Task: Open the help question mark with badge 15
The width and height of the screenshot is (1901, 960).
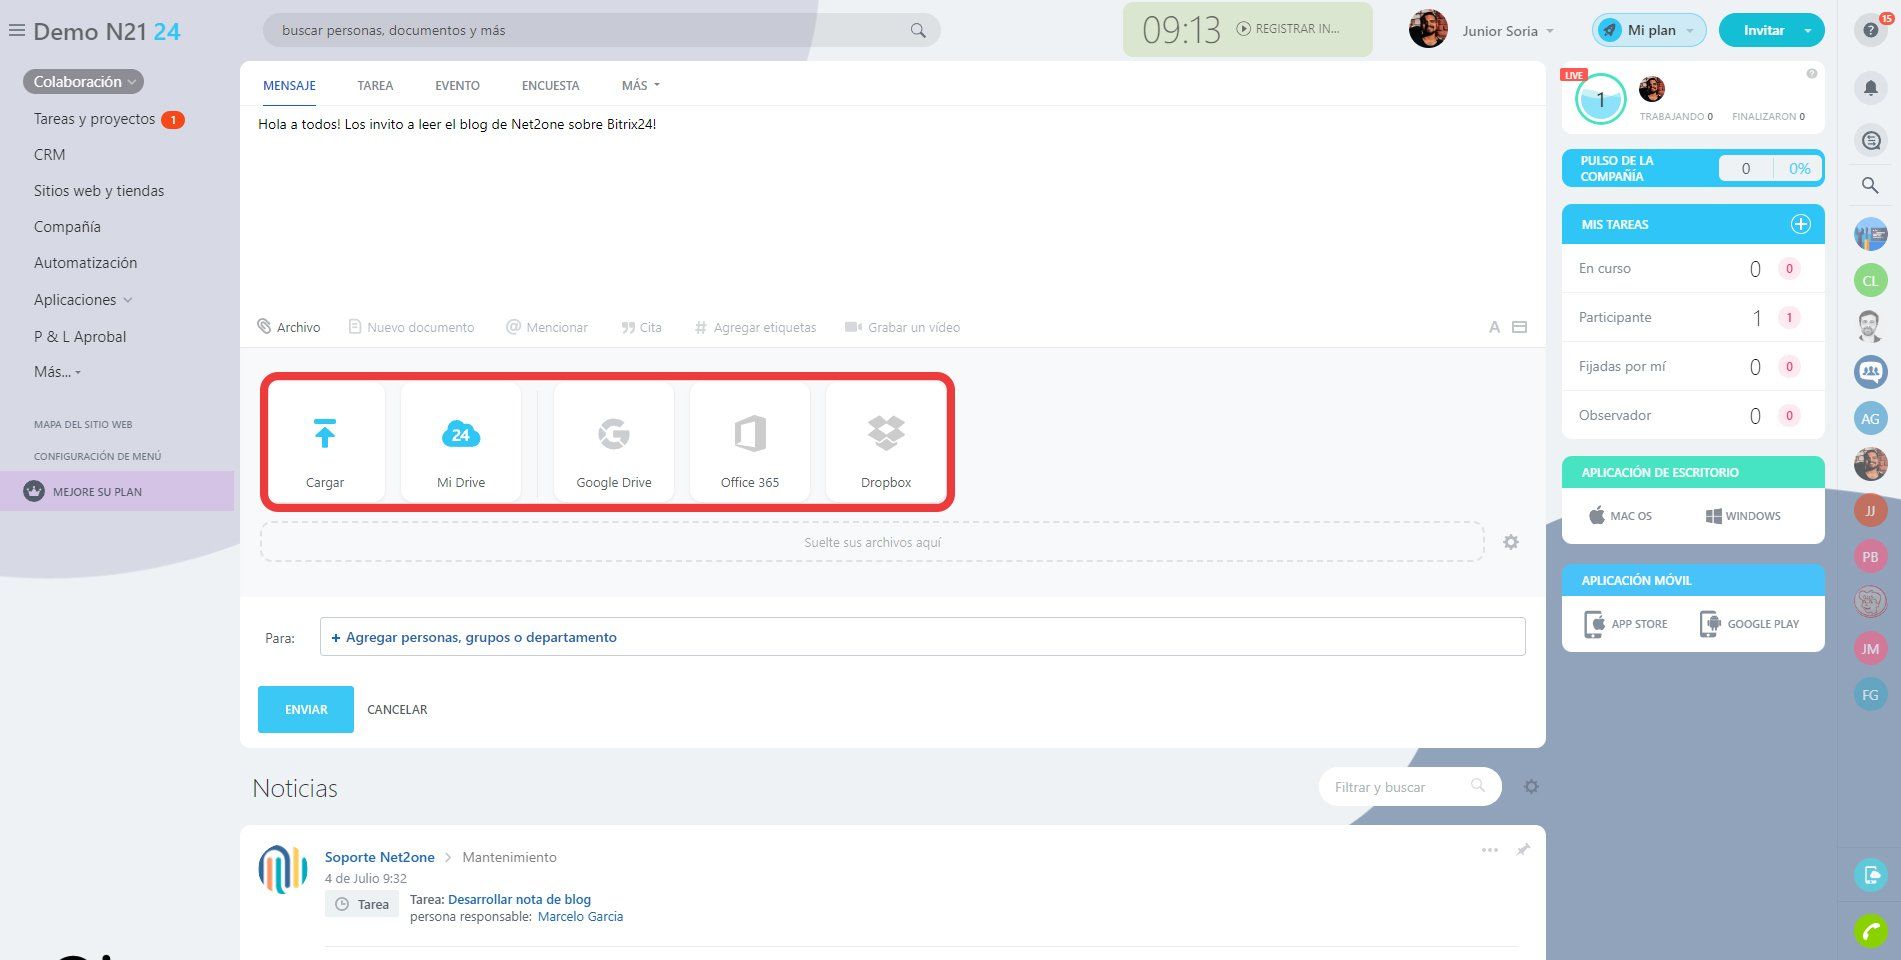Action: (1871, 30)
